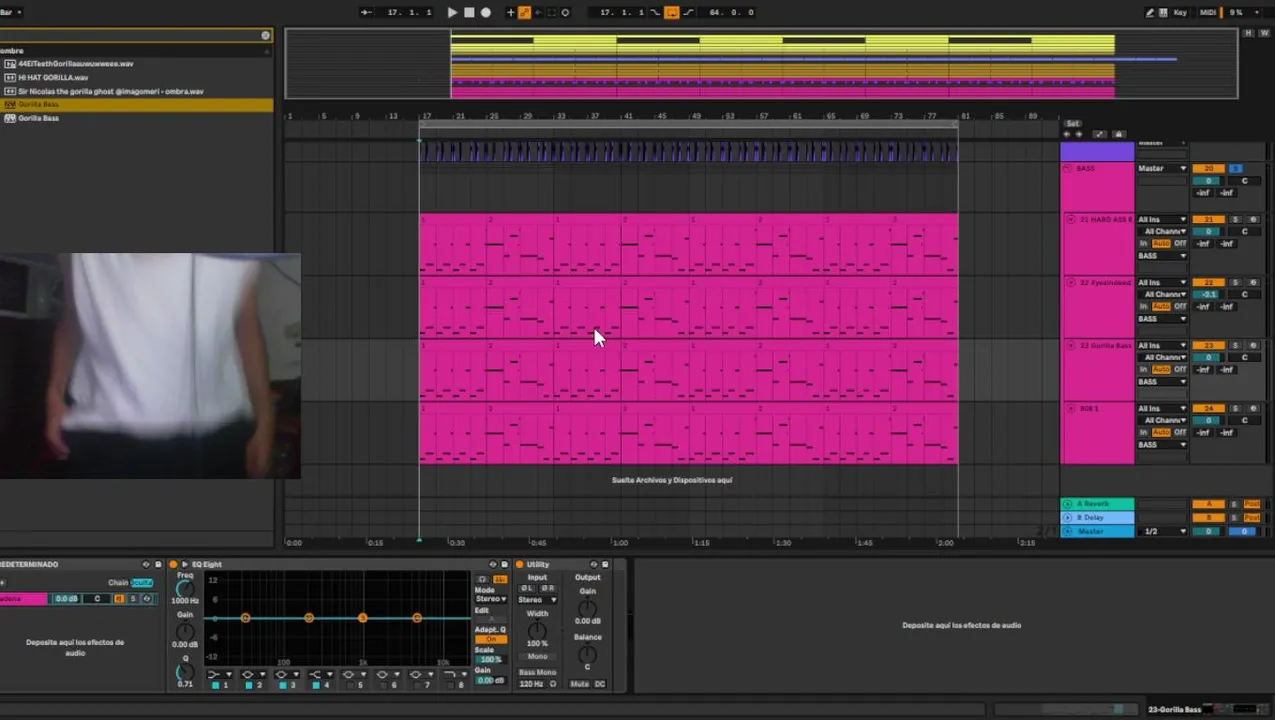Arm the Arrangement Record button

coord(485,12)
